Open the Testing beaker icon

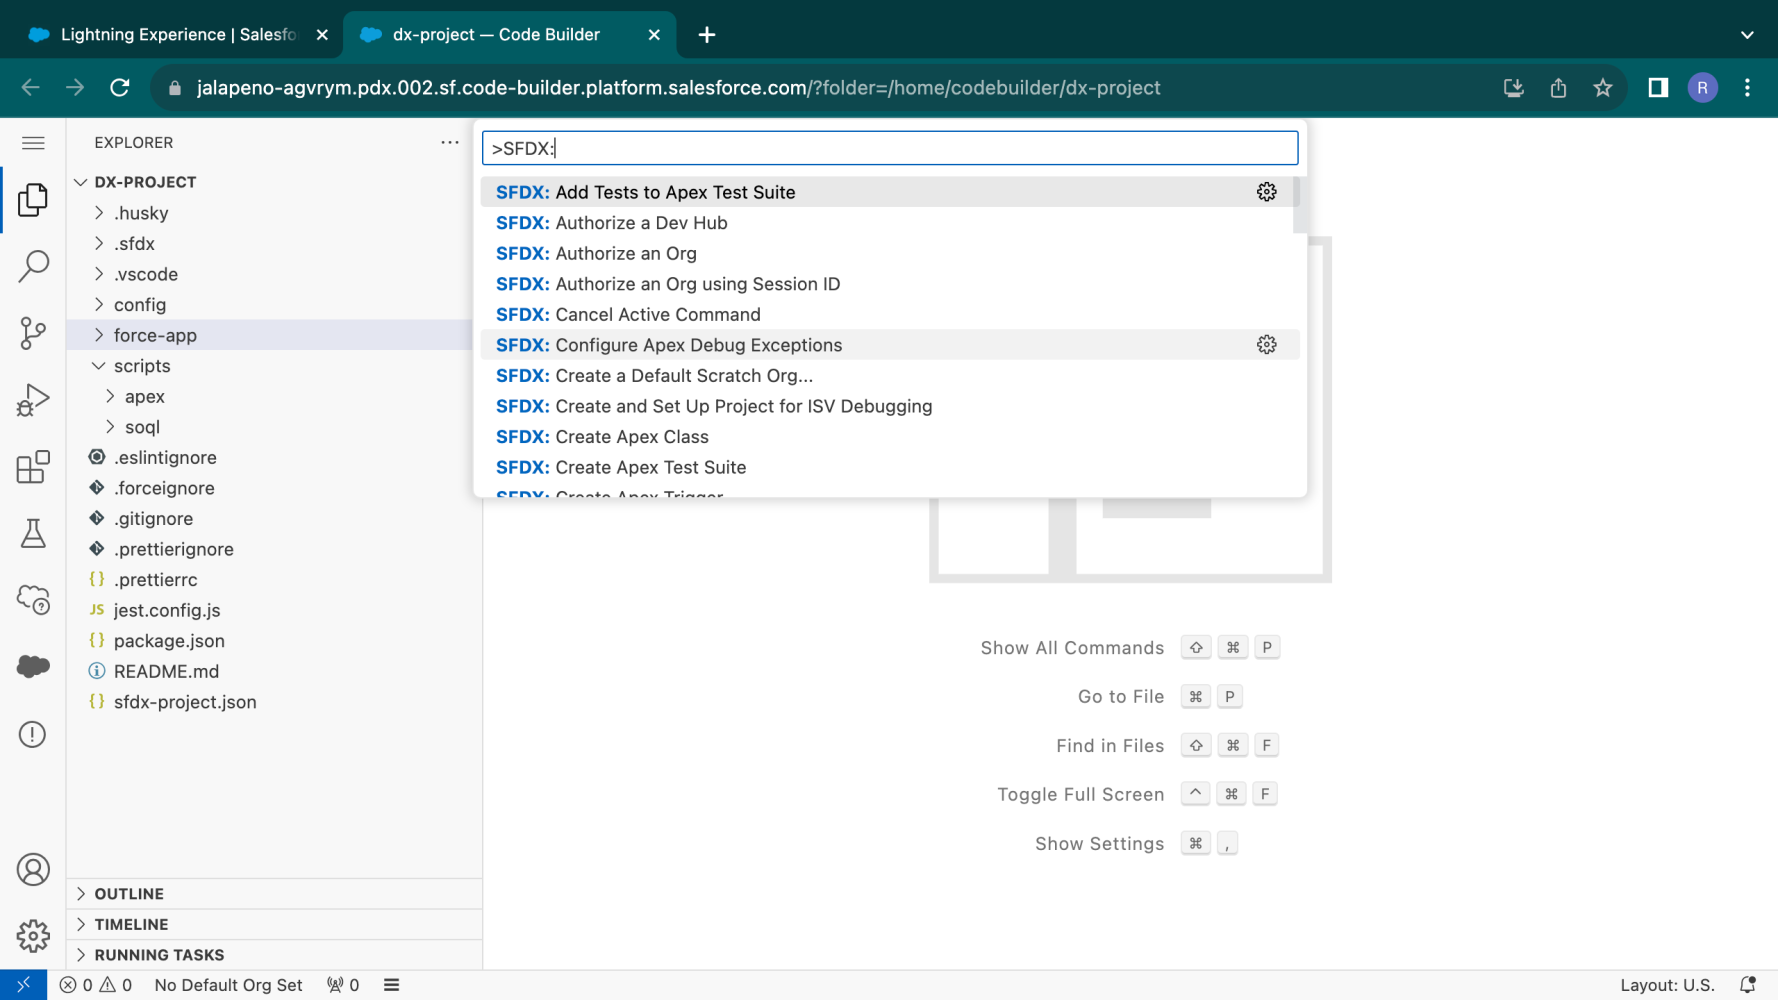33,534
